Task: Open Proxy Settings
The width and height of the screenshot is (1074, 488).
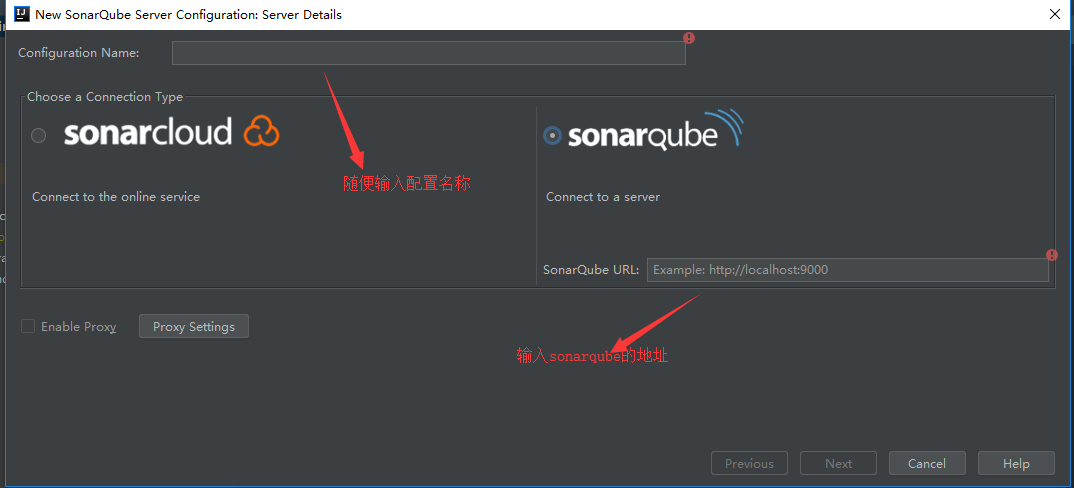Action: [x=194, y=326]
